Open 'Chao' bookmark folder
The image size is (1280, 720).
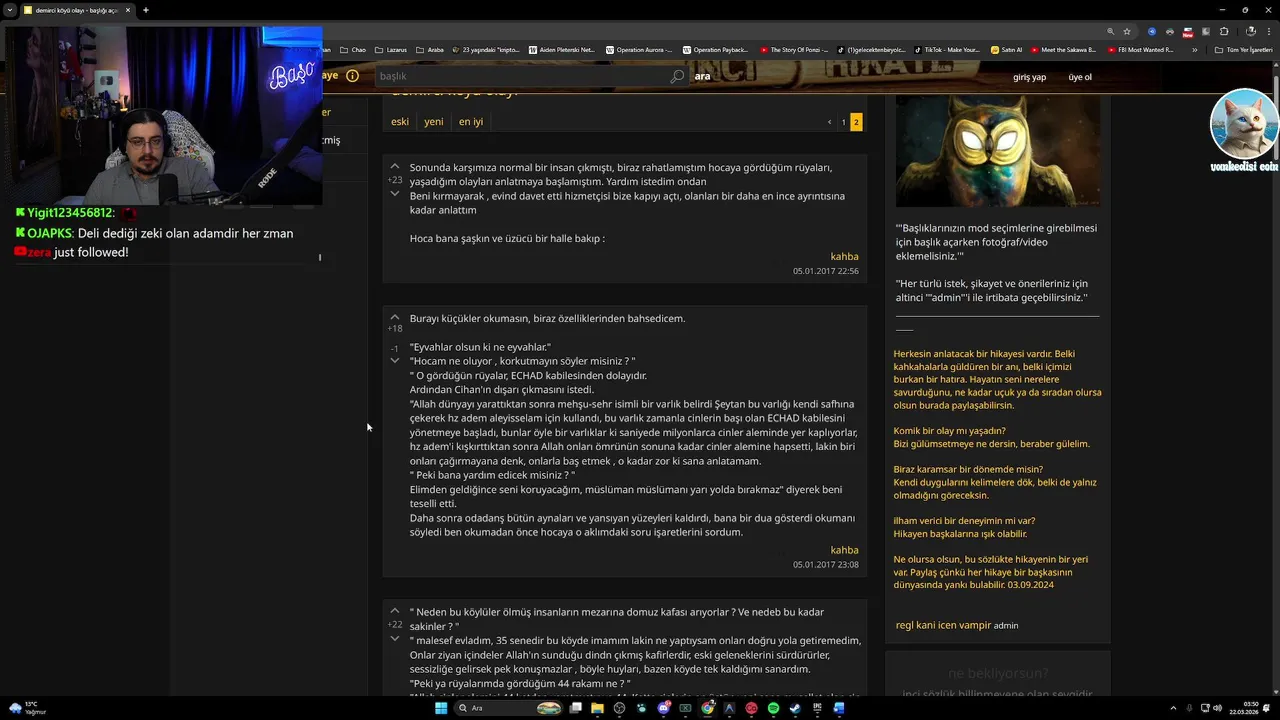353,49
